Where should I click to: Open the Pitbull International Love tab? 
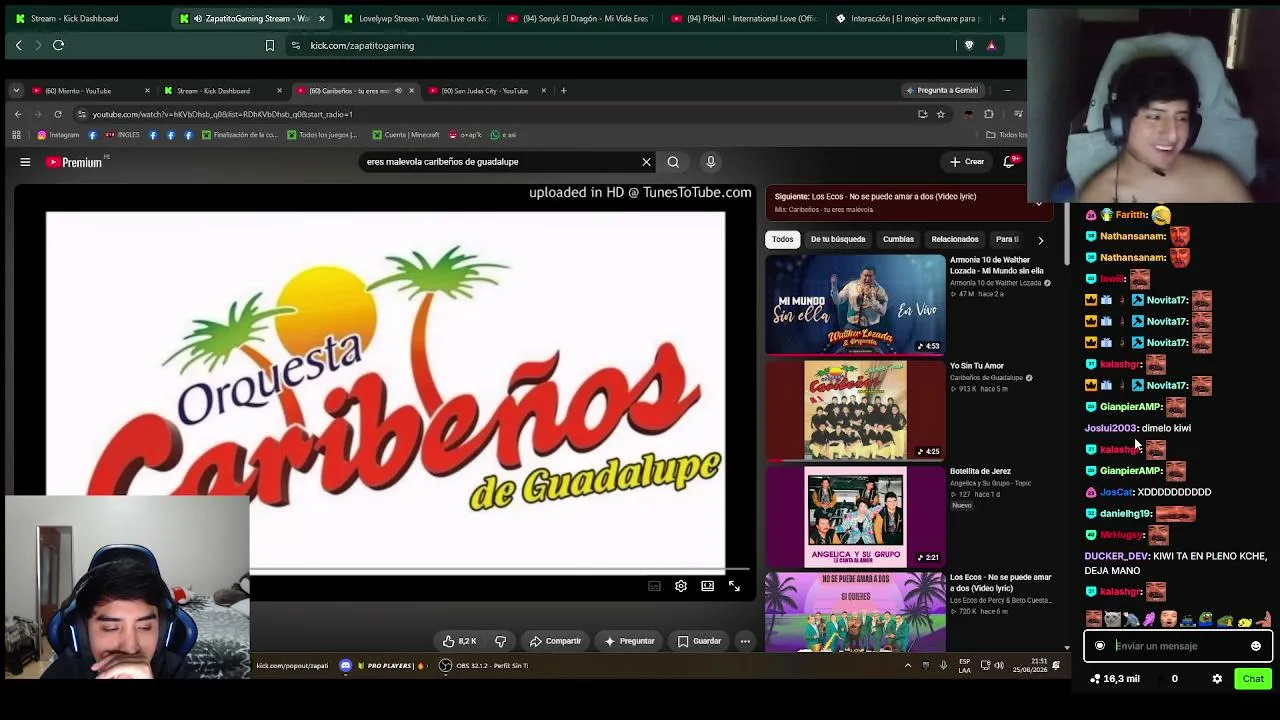click(x=743, y=18)
